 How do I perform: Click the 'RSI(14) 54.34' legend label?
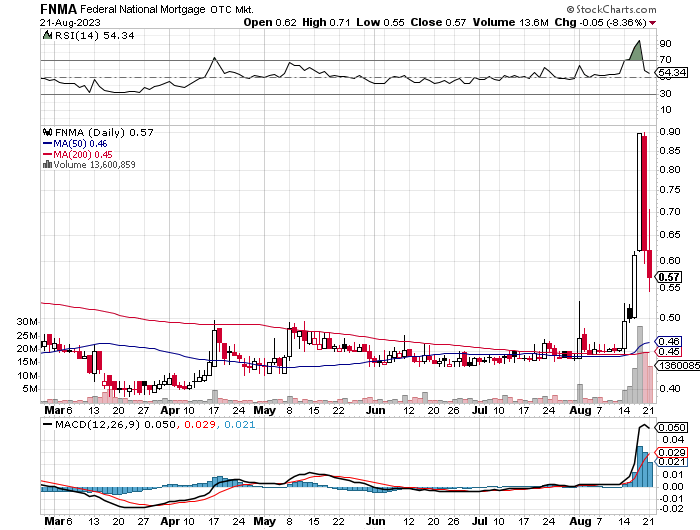(94, 35)
